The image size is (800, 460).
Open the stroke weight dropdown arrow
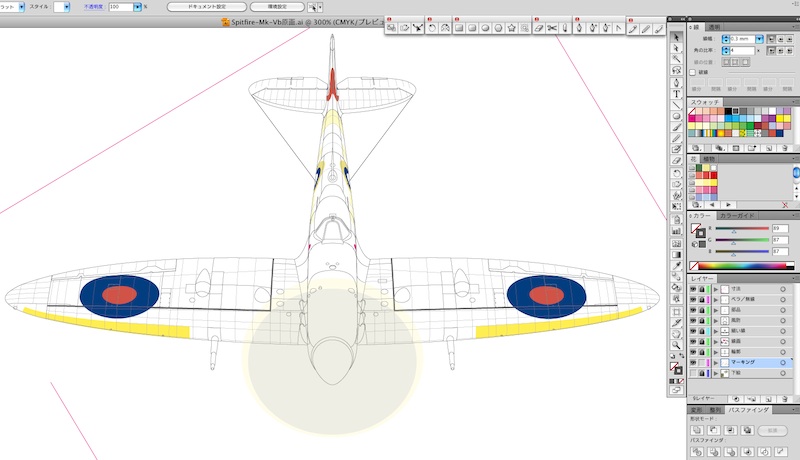point(759,39)
